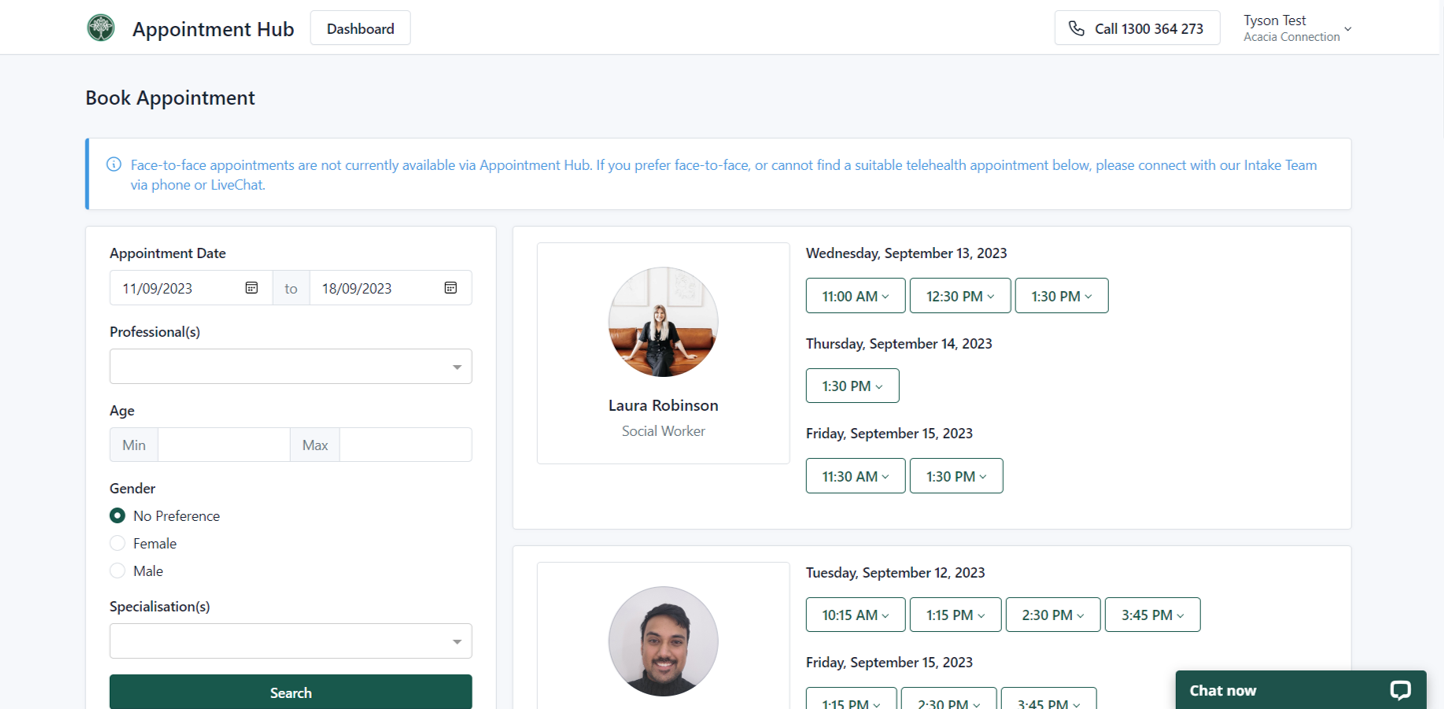Click the info icon in the face-to-face notice

pos(113,164)
